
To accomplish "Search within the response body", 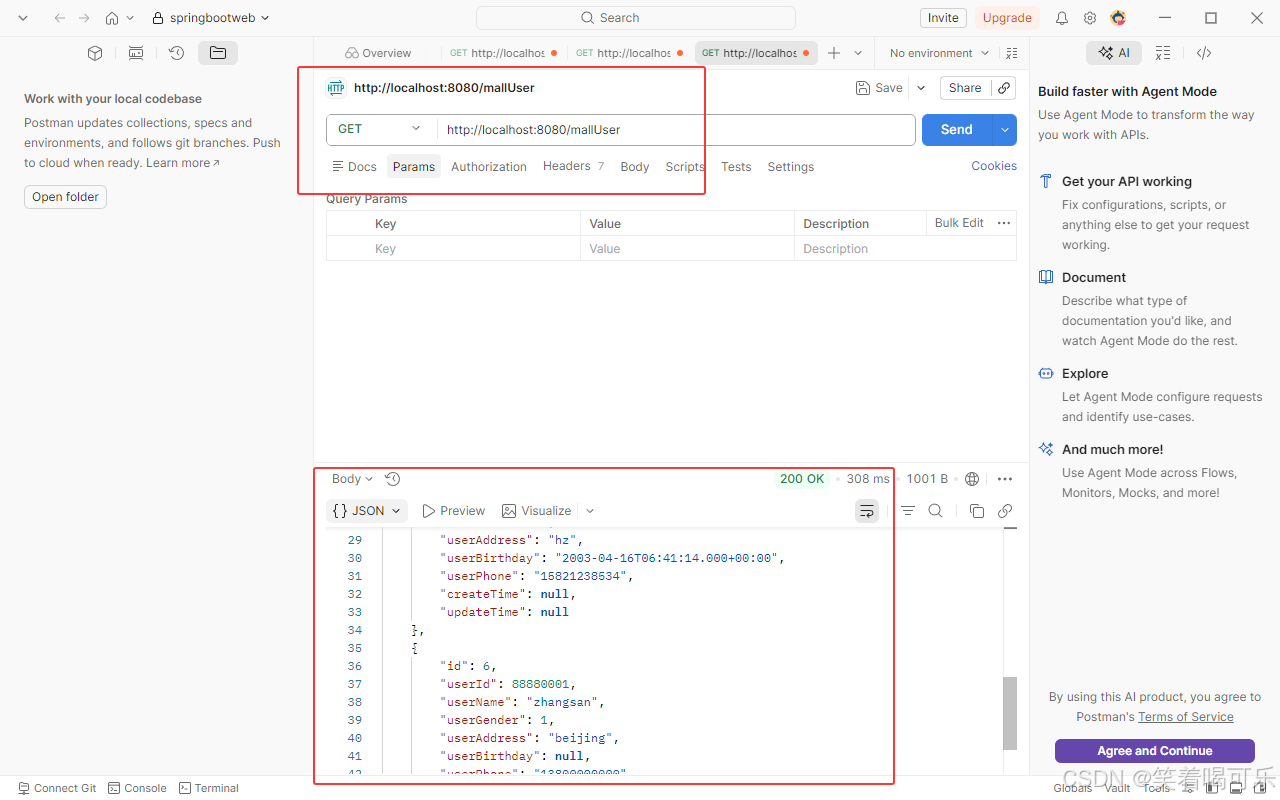I will [936, 511].
